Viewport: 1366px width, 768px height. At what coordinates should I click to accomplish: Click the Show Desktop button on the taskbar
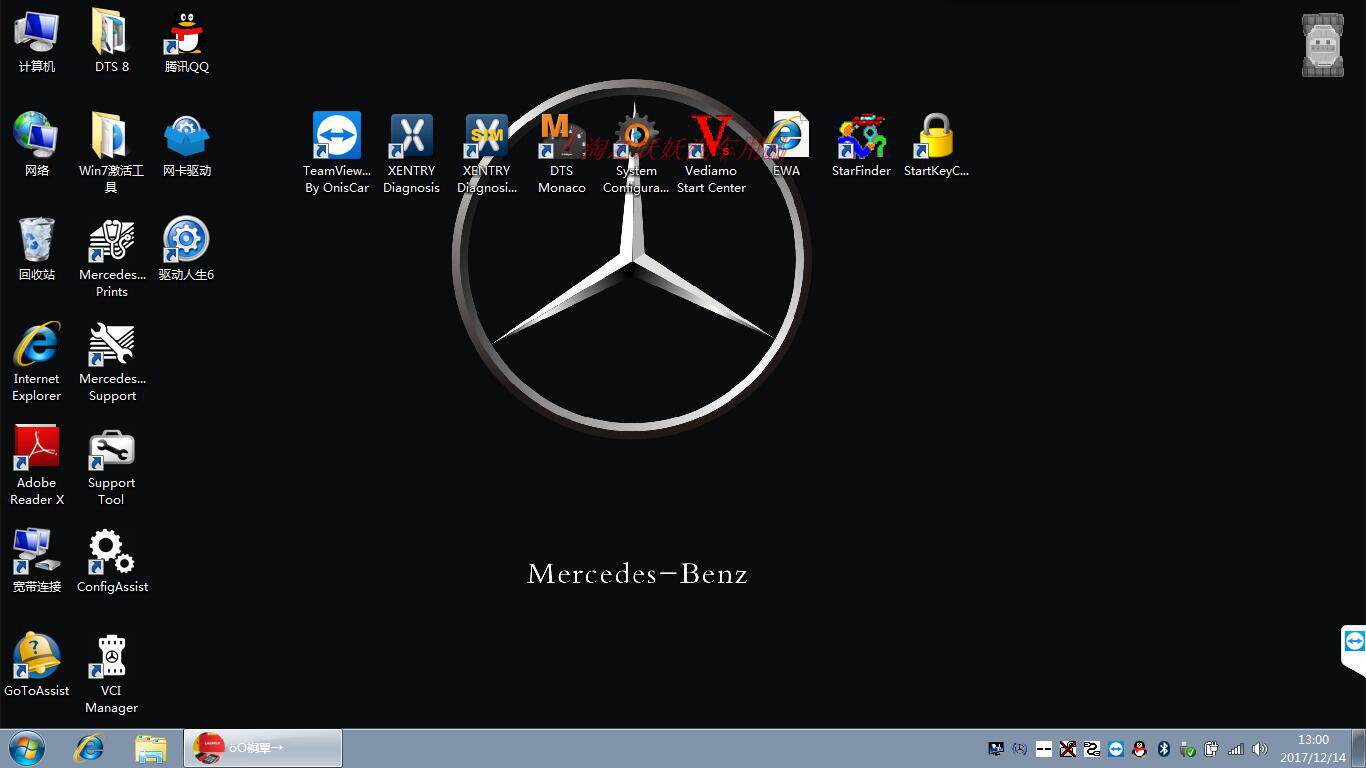tap(1359, 748)
